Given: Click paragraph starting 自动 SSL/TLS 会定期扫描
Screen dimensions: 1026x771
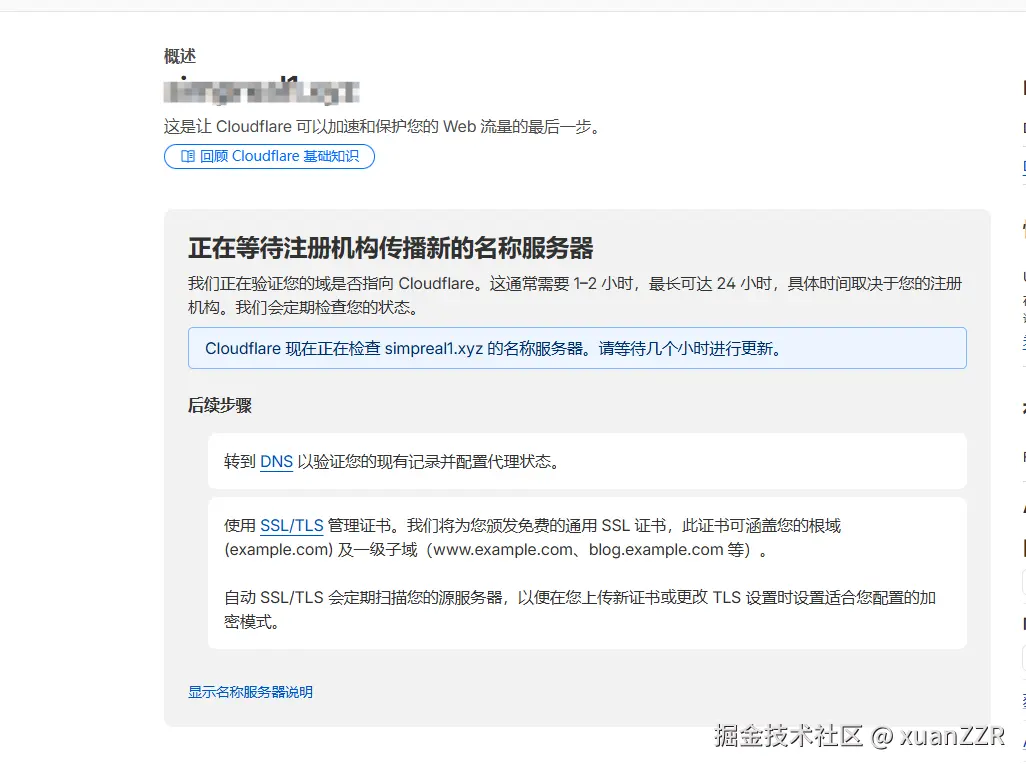Looking at the screenshot, I should coord(580,609).
